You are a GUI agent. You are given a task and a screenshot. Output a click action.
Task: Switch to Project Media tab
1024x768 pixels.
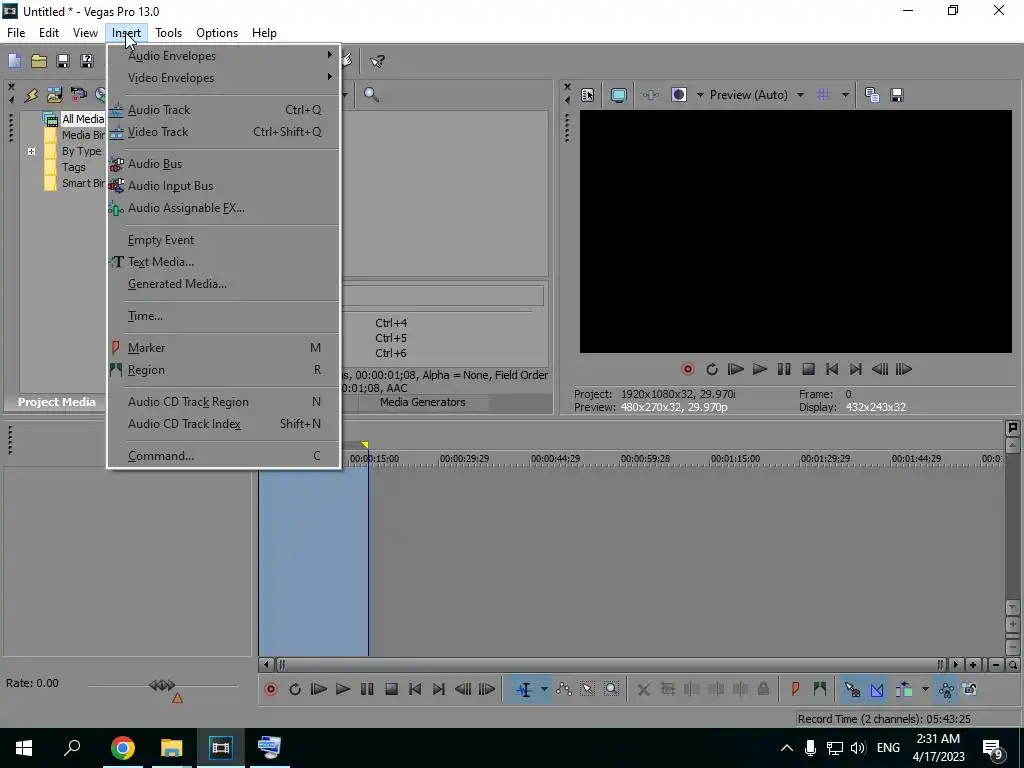56,402
